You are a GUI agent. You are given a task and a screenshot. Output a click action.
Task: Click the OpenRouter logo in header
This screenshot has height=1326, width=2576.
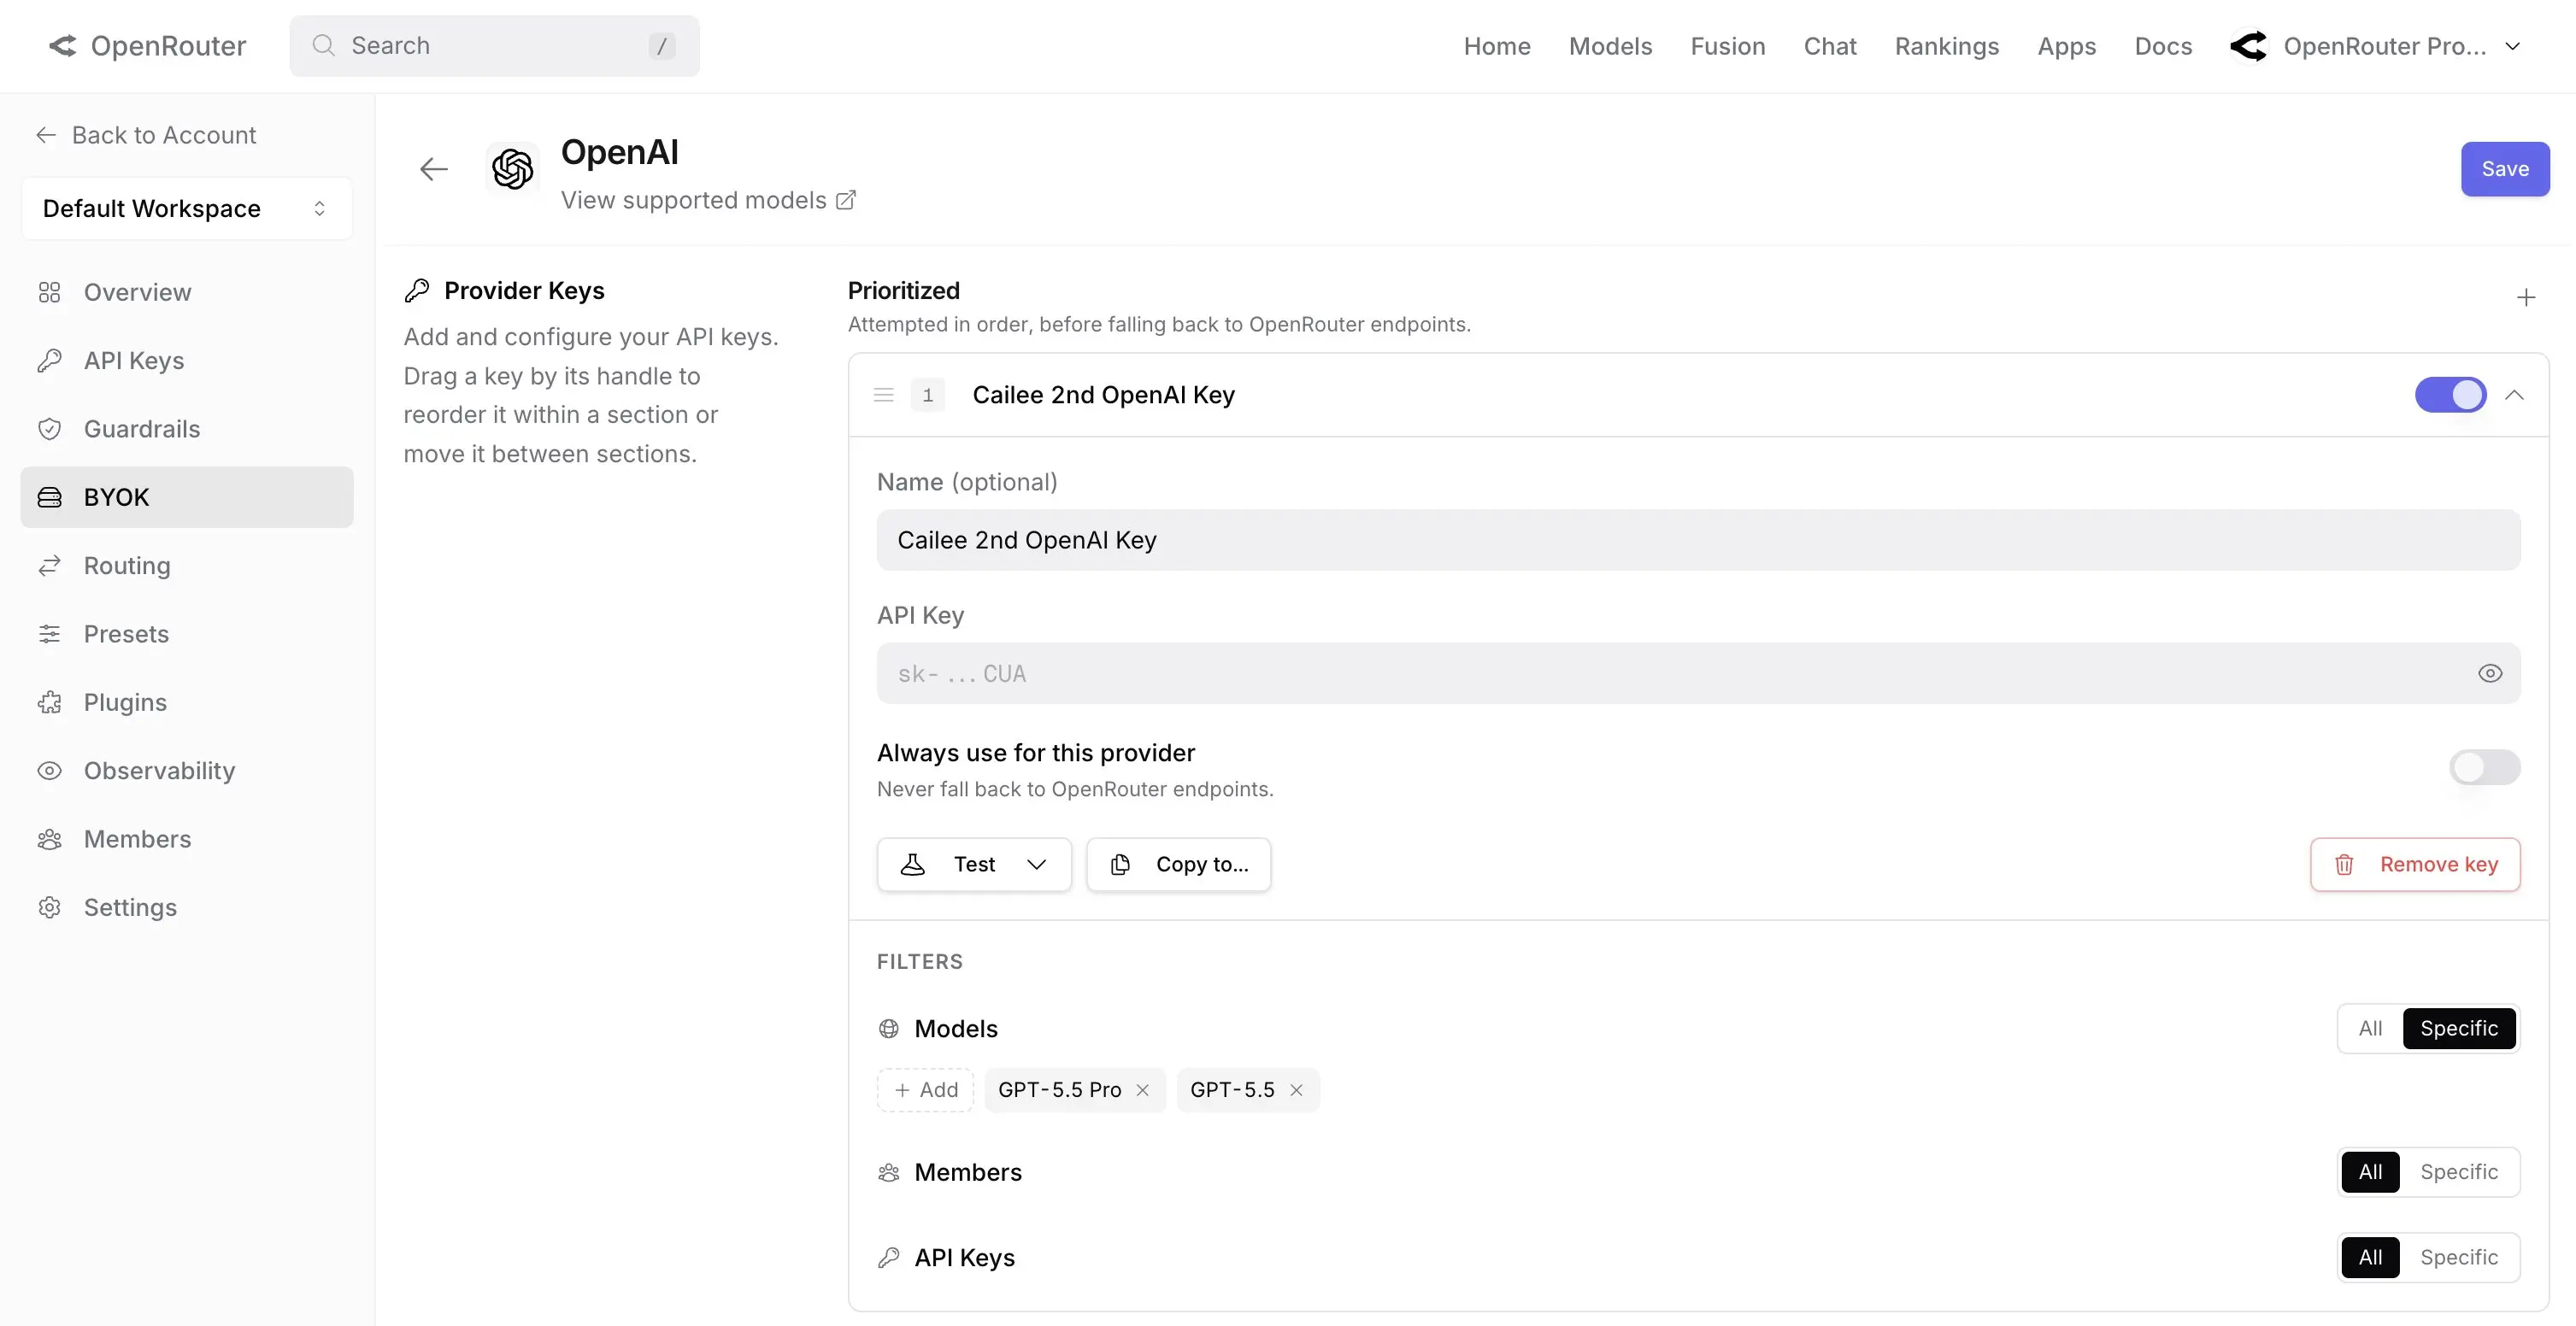tap(147, 46)
